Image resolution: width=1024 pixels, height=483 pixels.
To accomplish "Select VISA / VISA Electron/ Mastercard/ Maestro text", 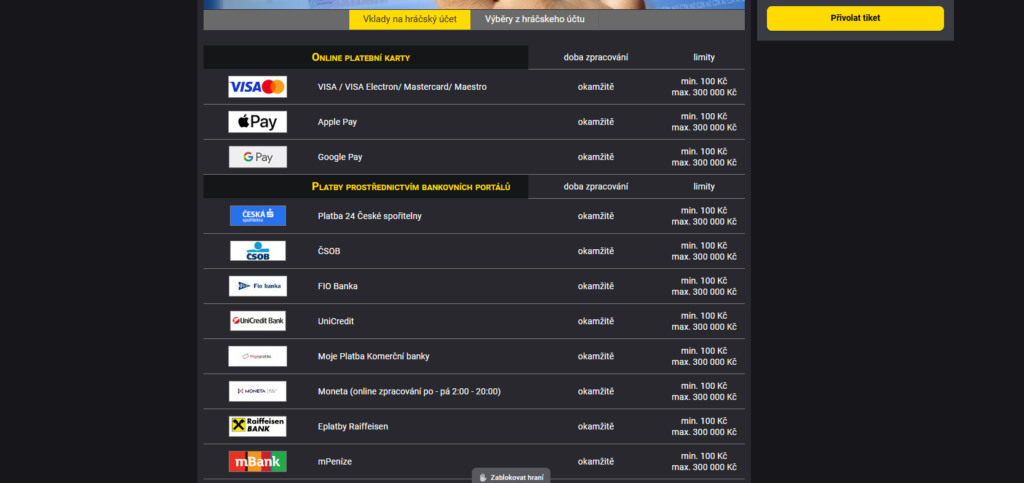I will pos(402,87).
